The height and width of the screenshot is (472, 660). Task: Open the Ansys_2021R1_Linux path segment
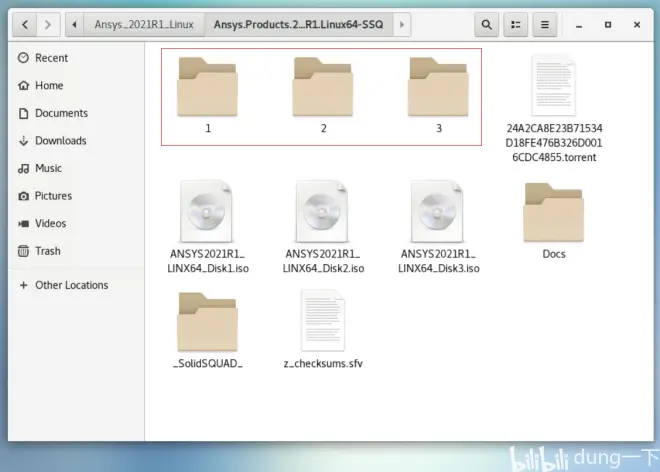tap(144, 25)
